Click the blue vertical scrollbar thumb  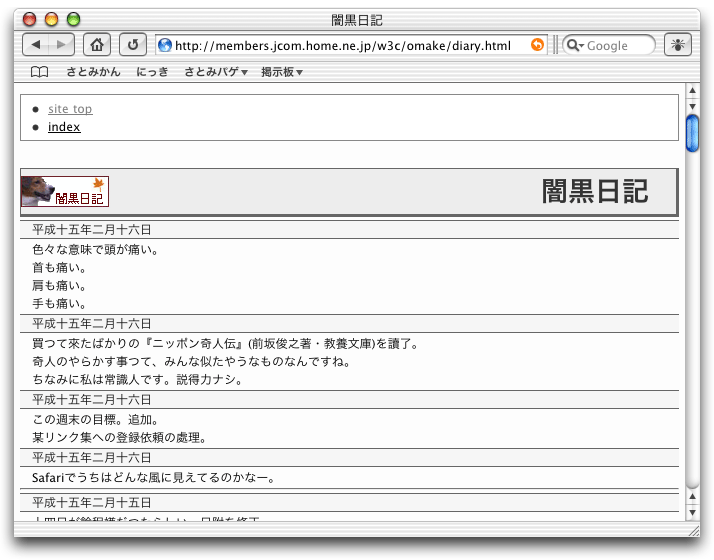tap(692, 133)
